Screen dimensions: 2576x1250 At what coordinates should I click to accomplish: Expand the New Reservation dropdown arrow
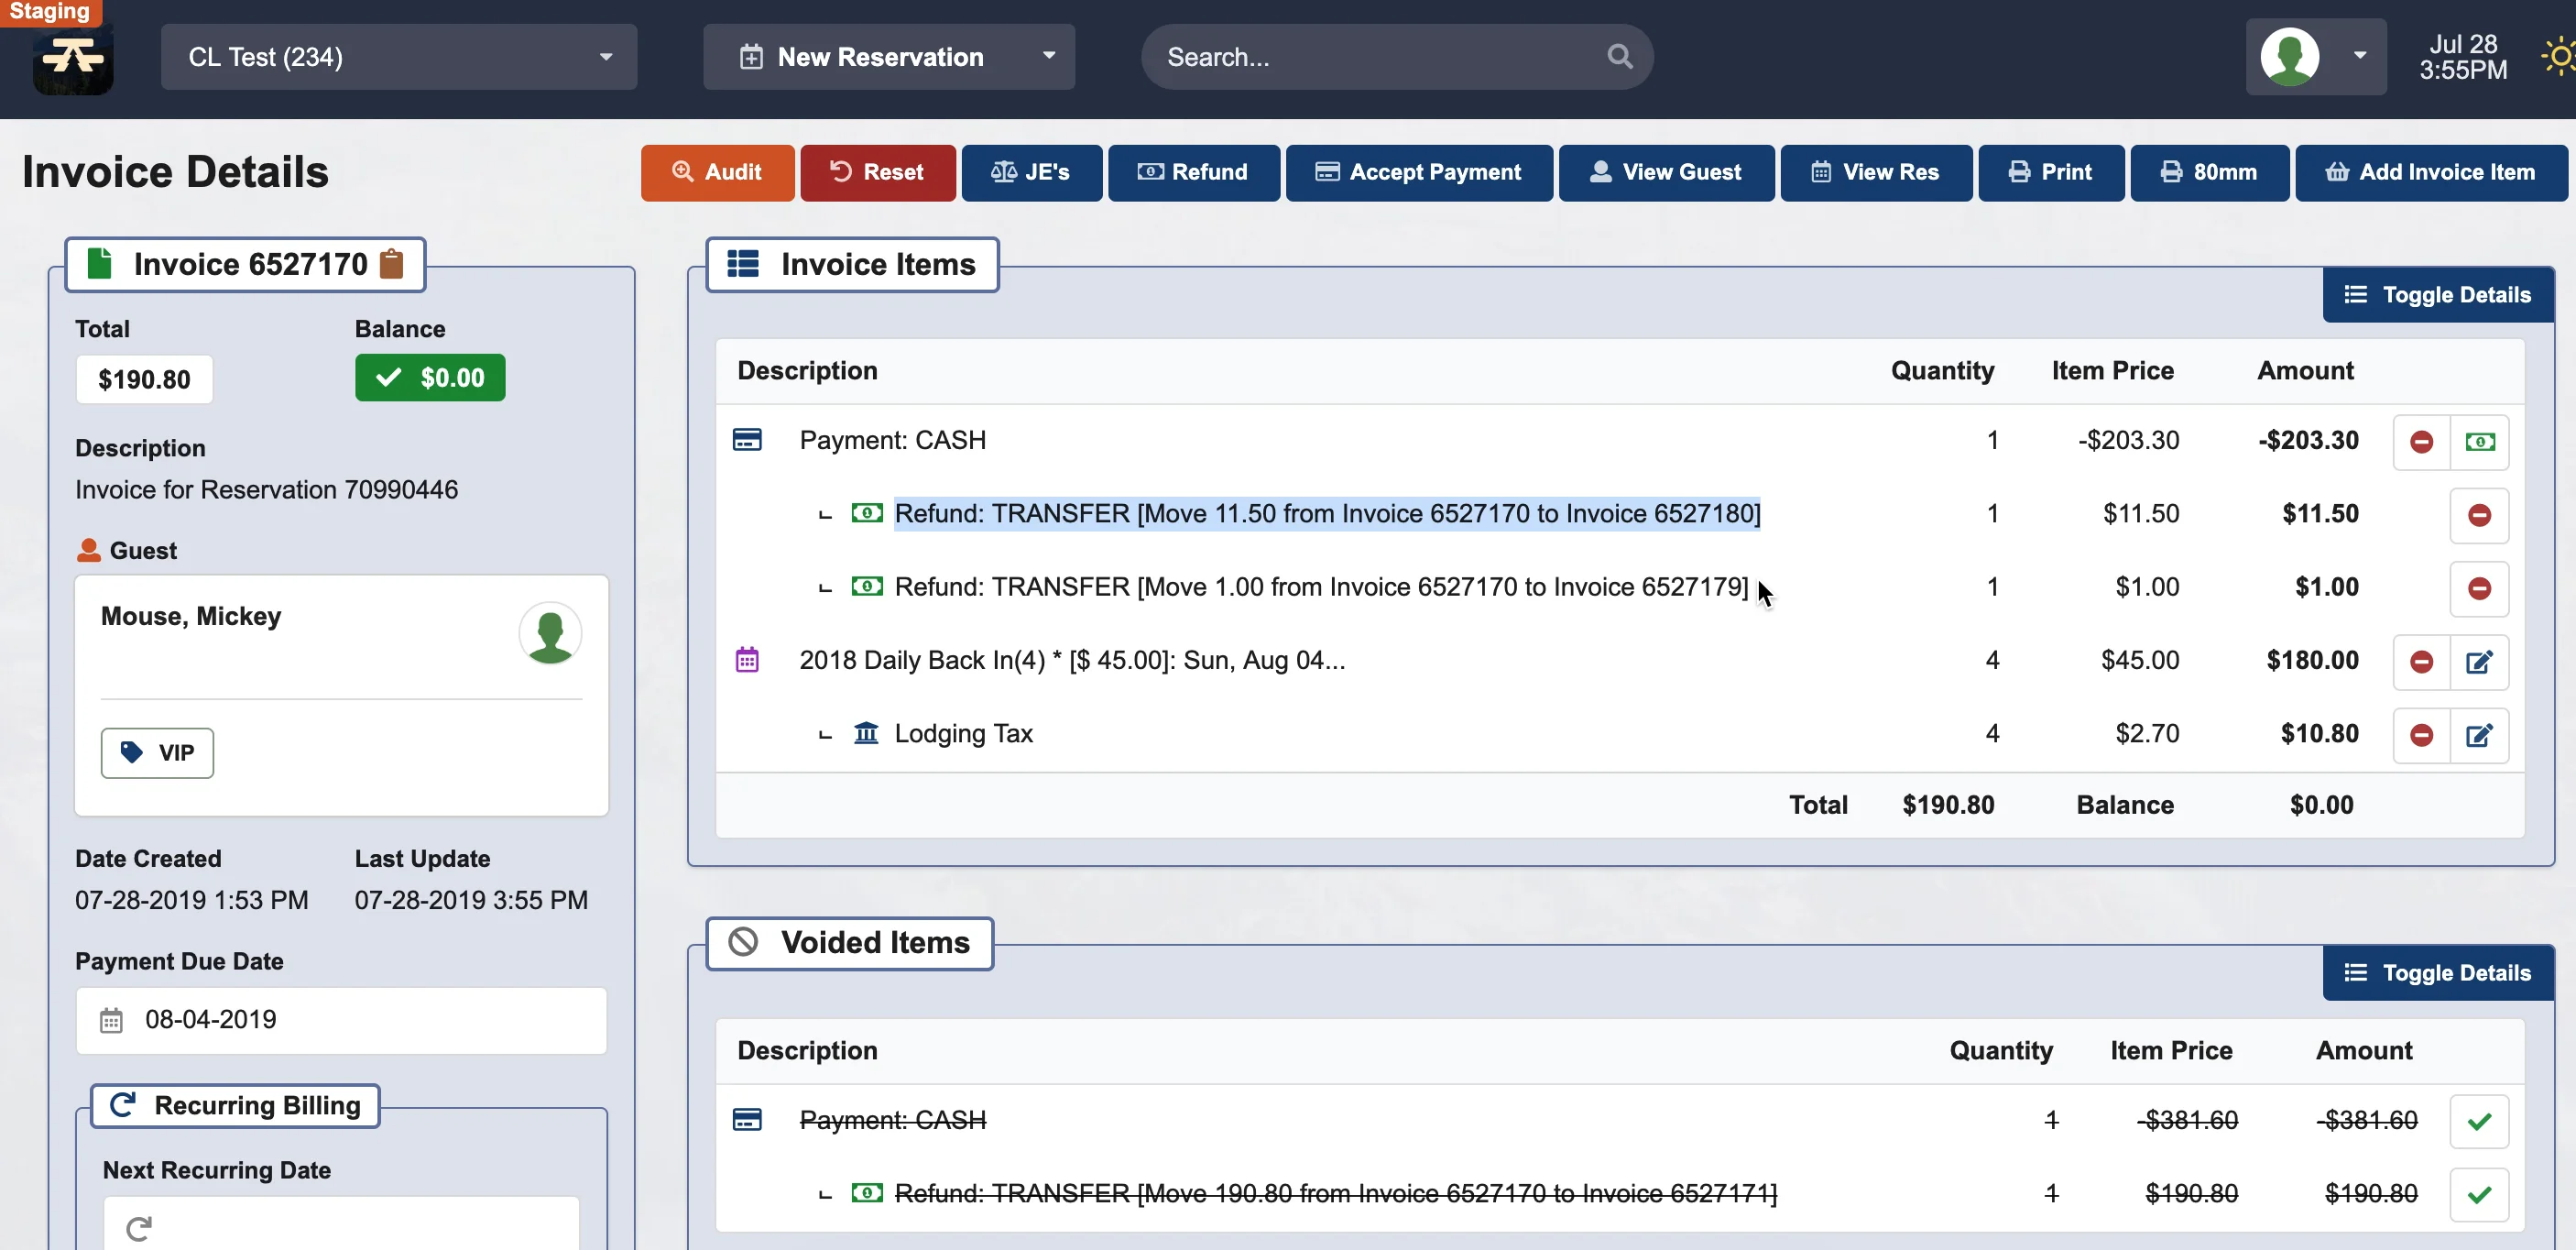1048,56
